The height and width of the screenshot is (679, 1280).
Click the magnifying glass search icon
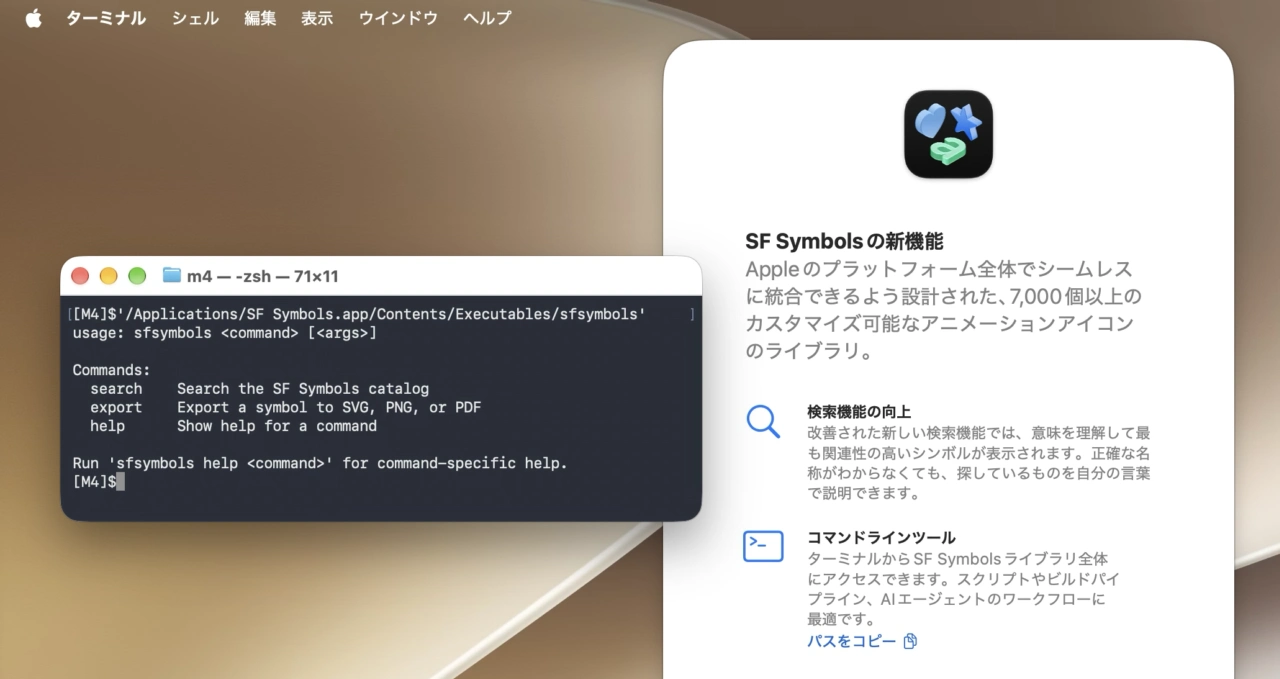(x=763, y=421)
